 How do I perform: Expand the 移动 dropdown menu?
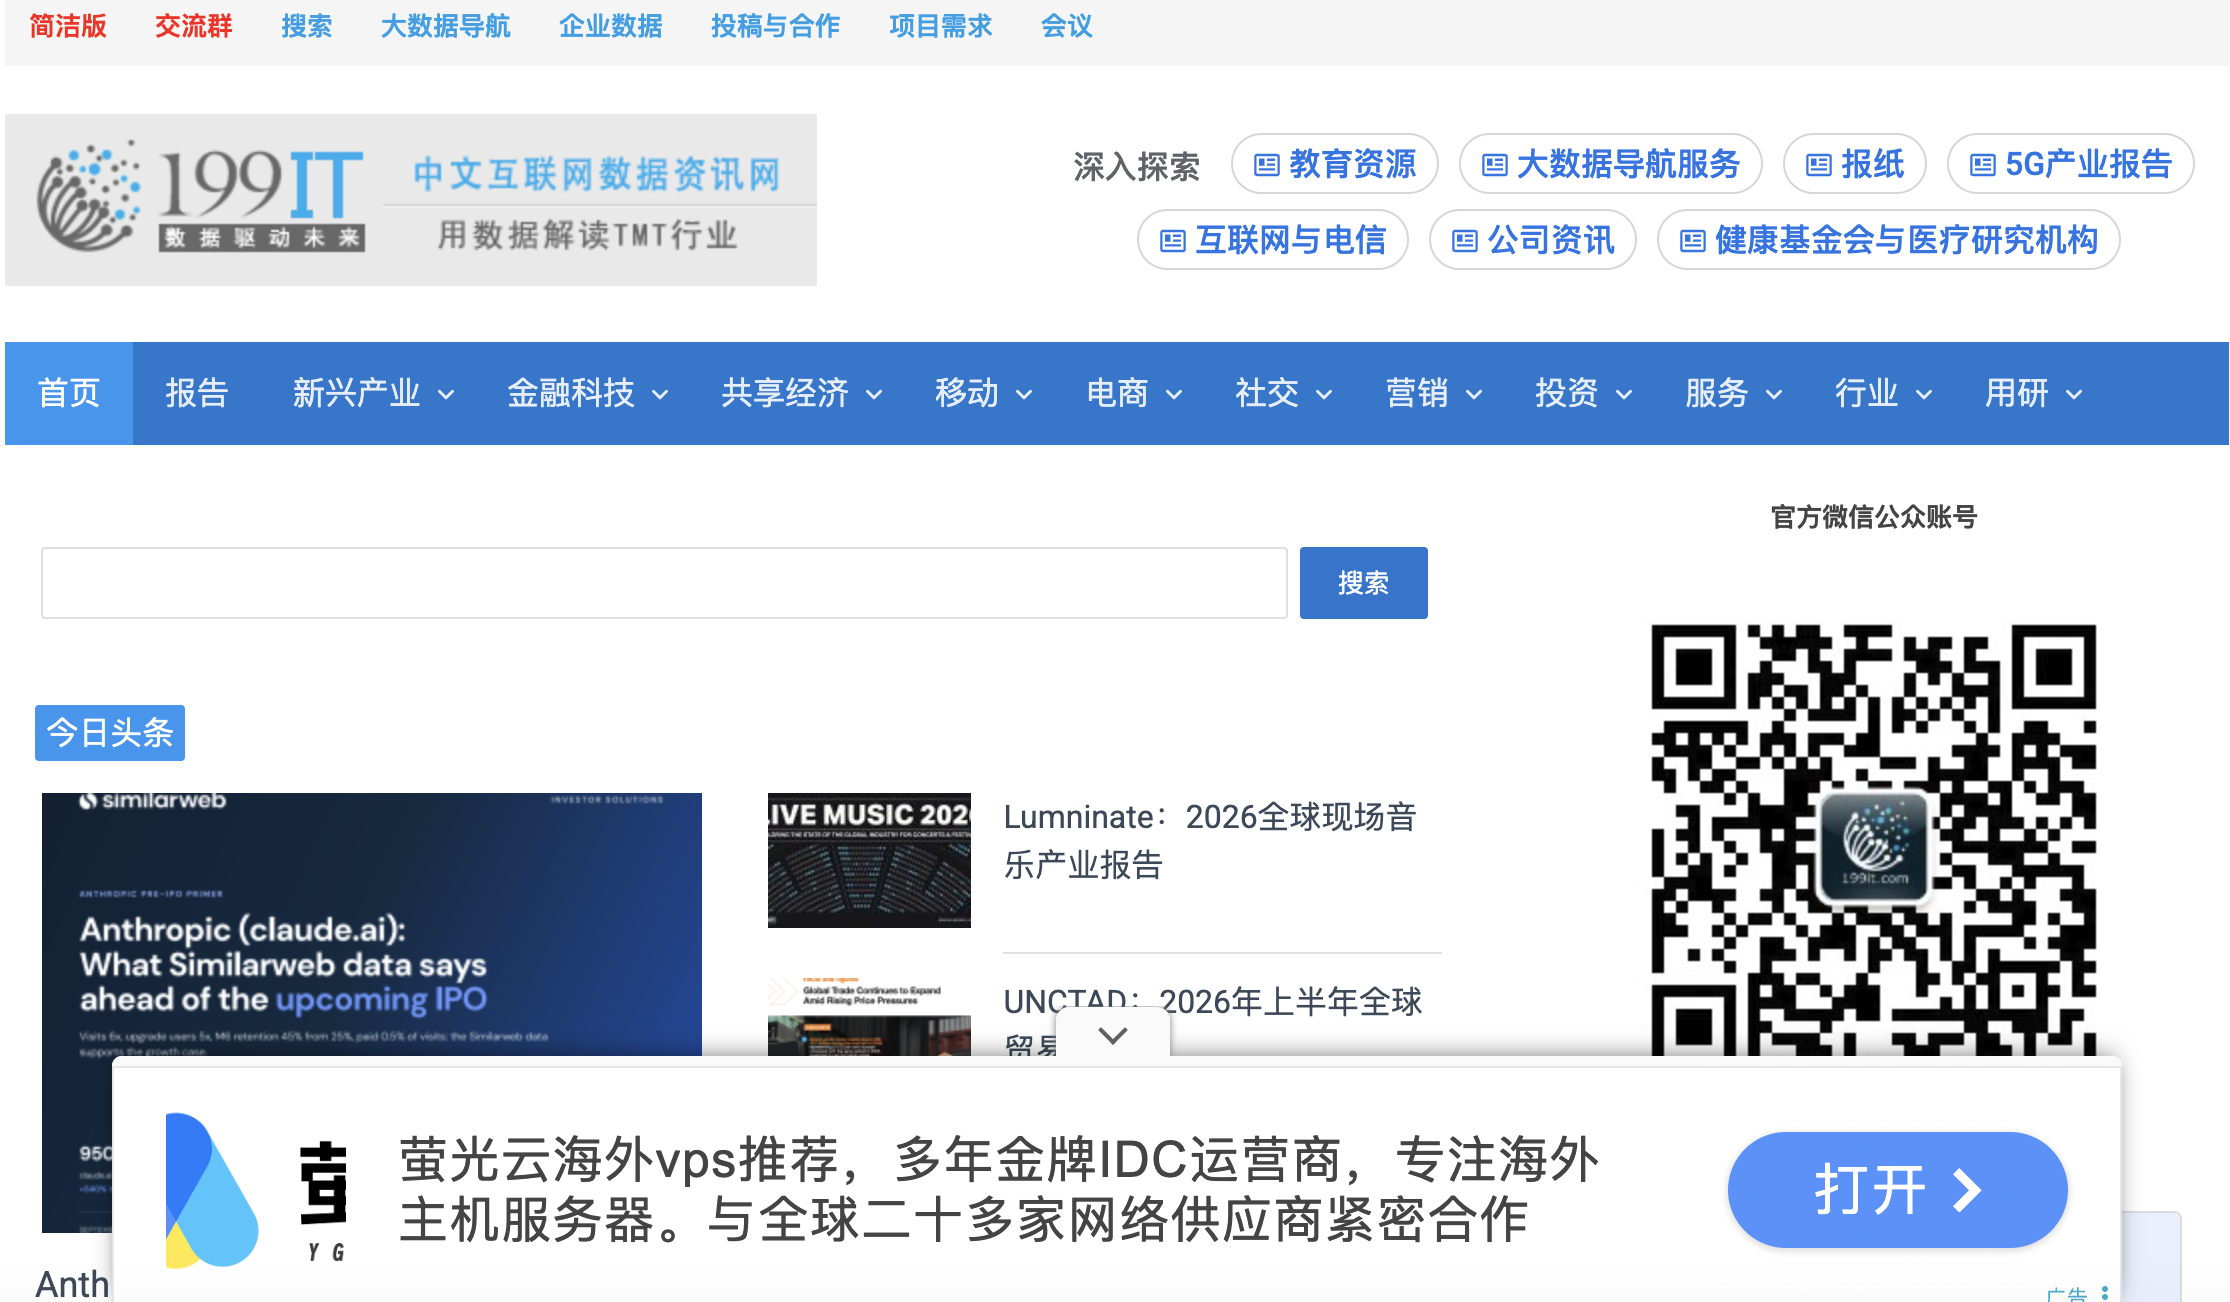pos(984,394)
